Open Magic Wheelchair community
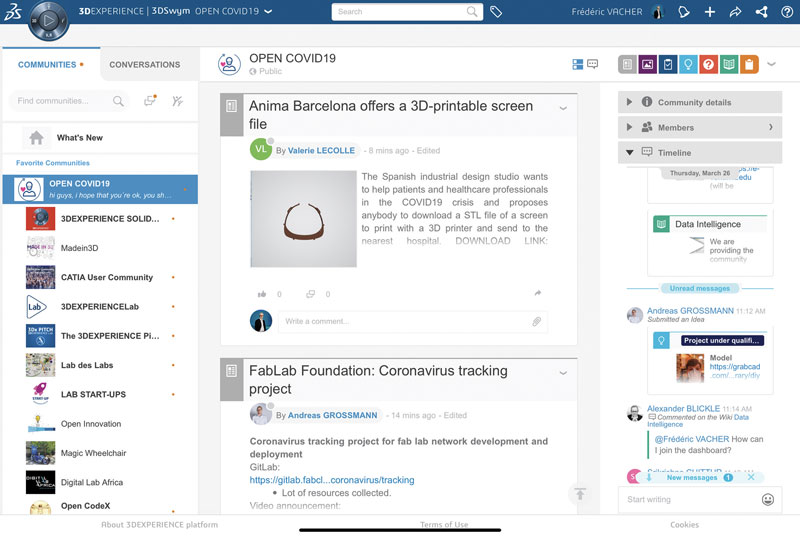The width and height of the screenshot is (800, 536). click(100, 453)
